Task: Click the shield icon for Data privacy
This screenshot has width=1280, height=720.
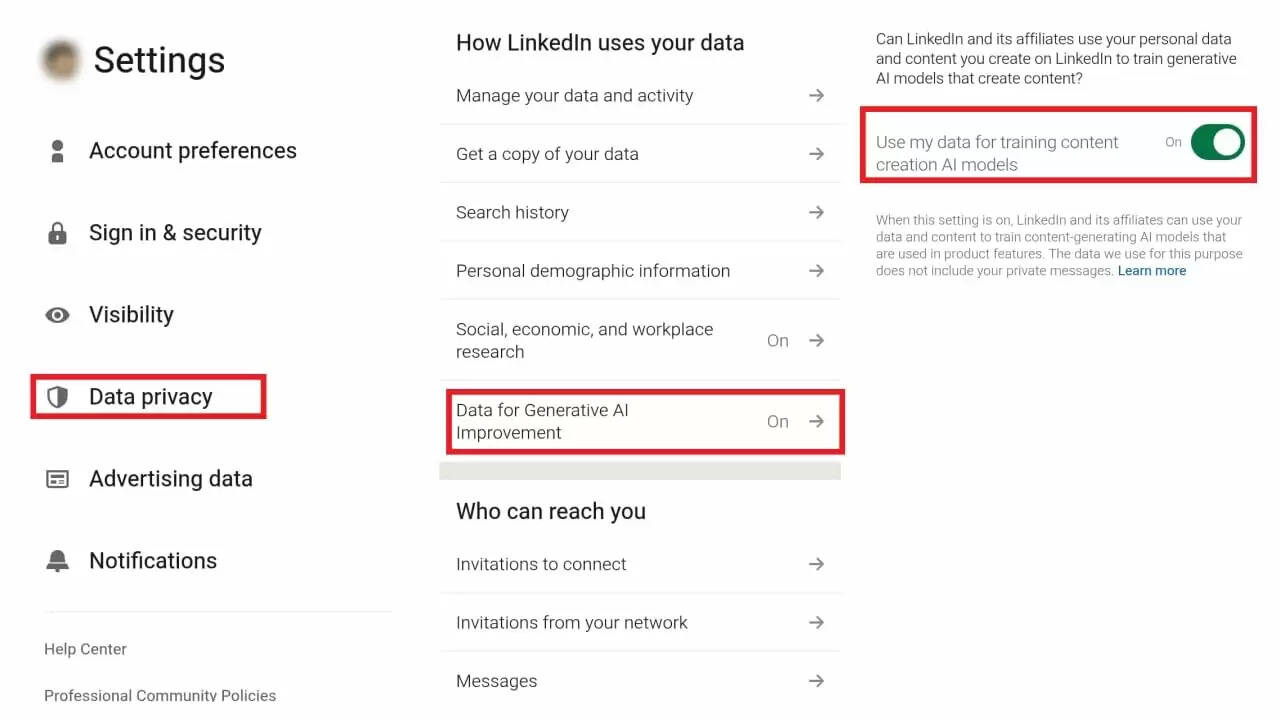Action: (x=56, y=396)
